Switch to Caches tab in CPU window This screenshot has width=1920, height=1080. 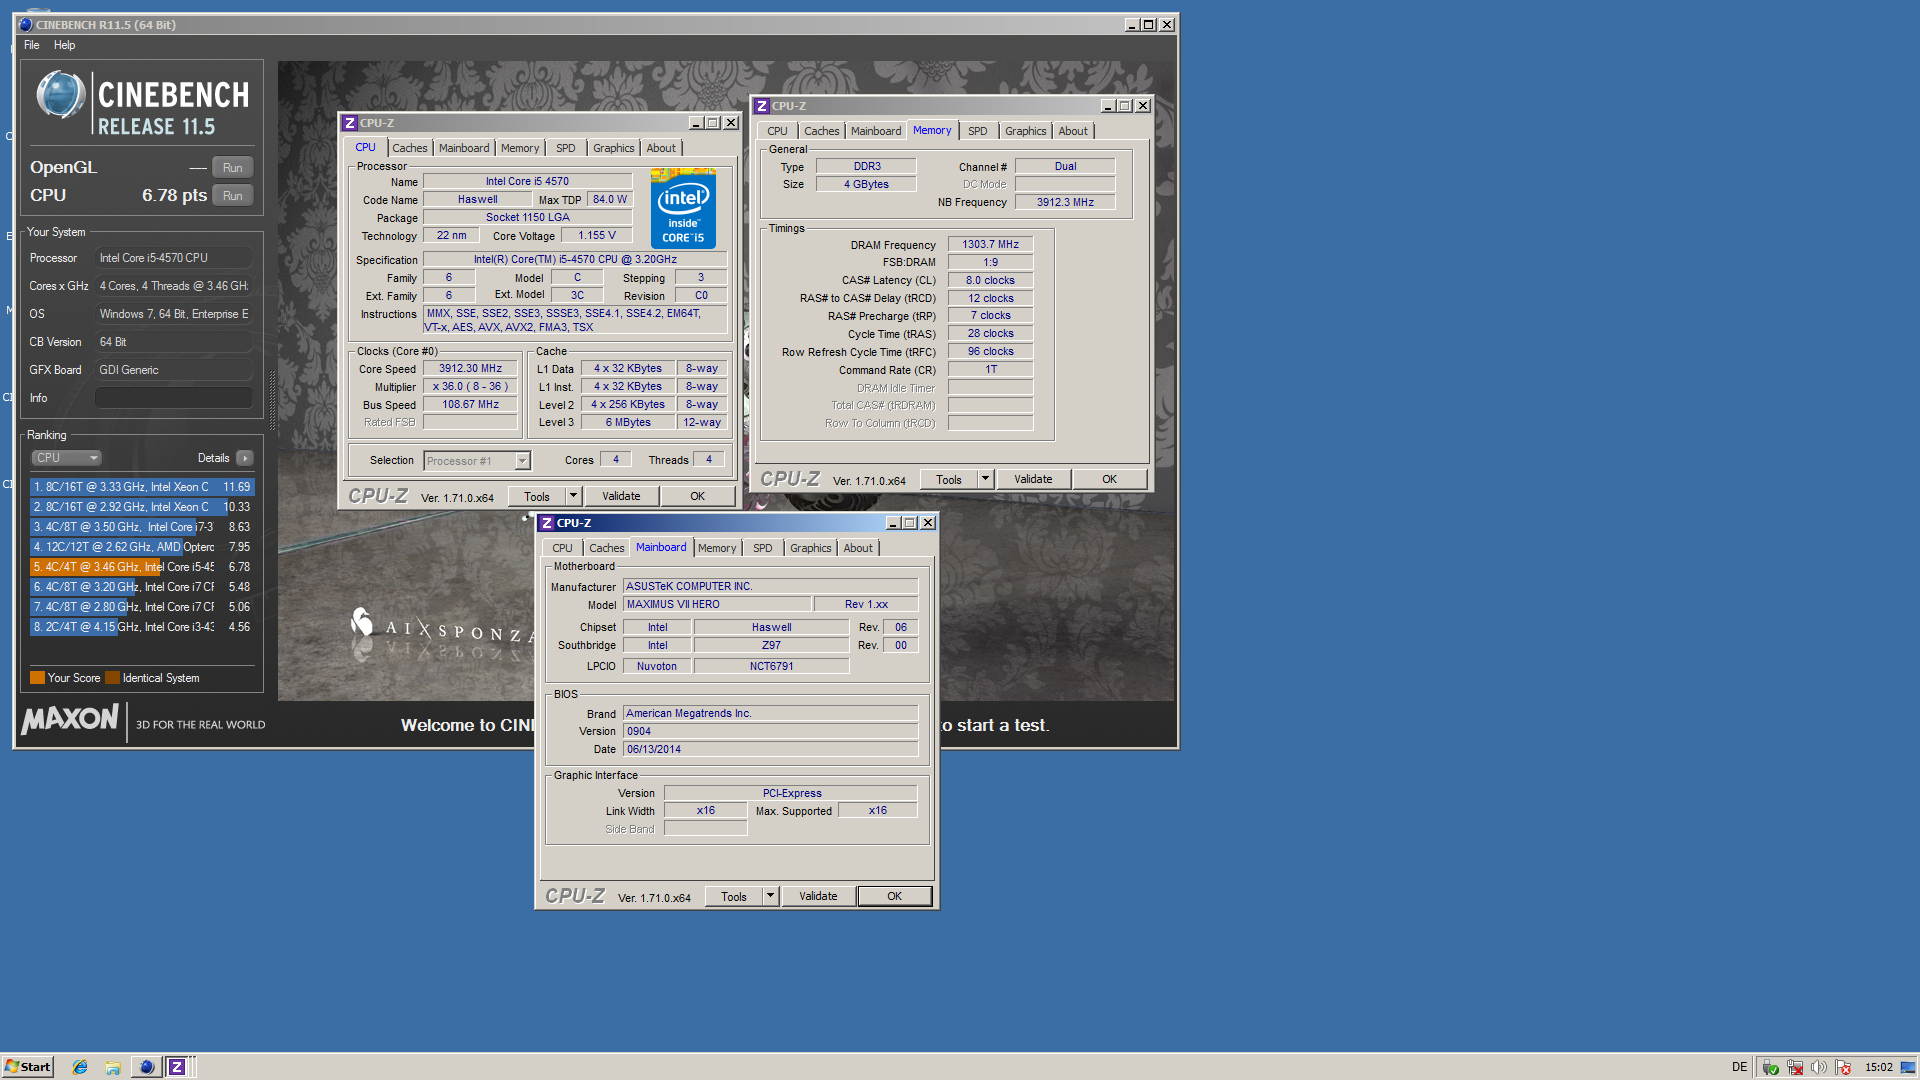[x=409, y=148]
